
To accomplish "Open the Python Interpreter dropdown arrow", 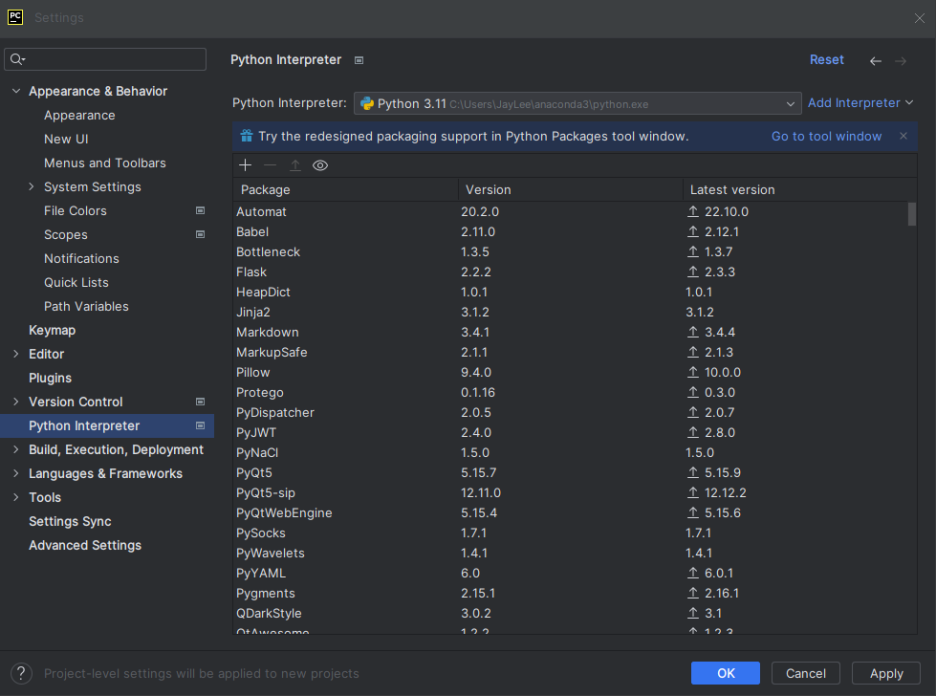I will [790, 104].
